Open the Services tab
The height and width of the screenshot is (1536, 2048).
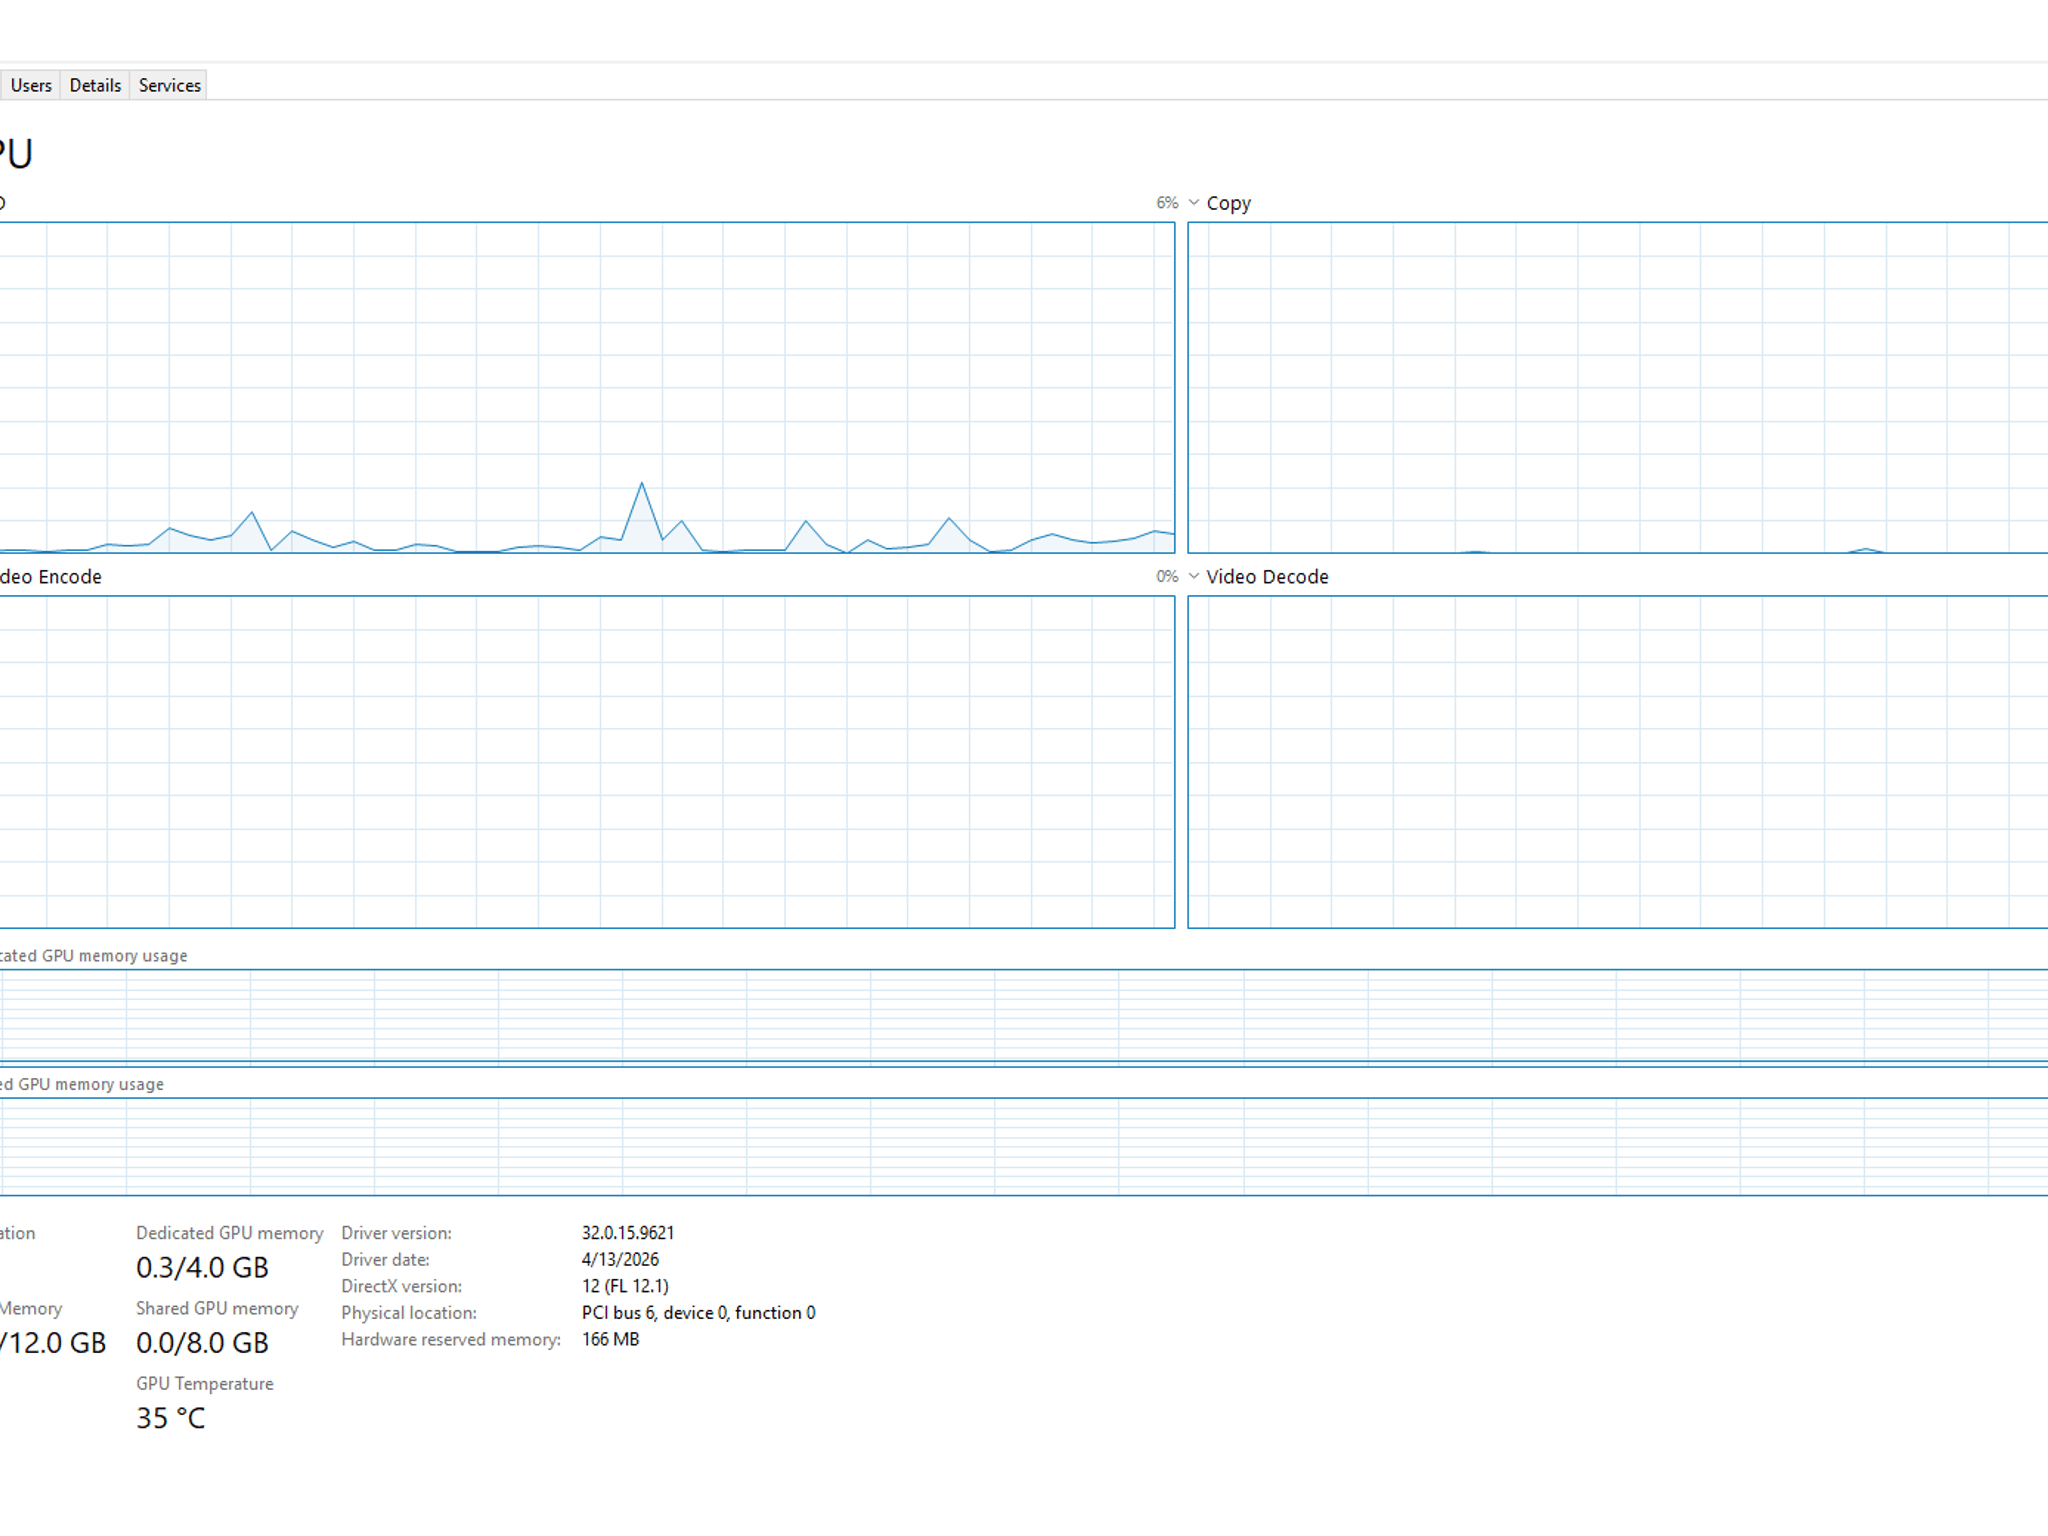click(169, 85)
